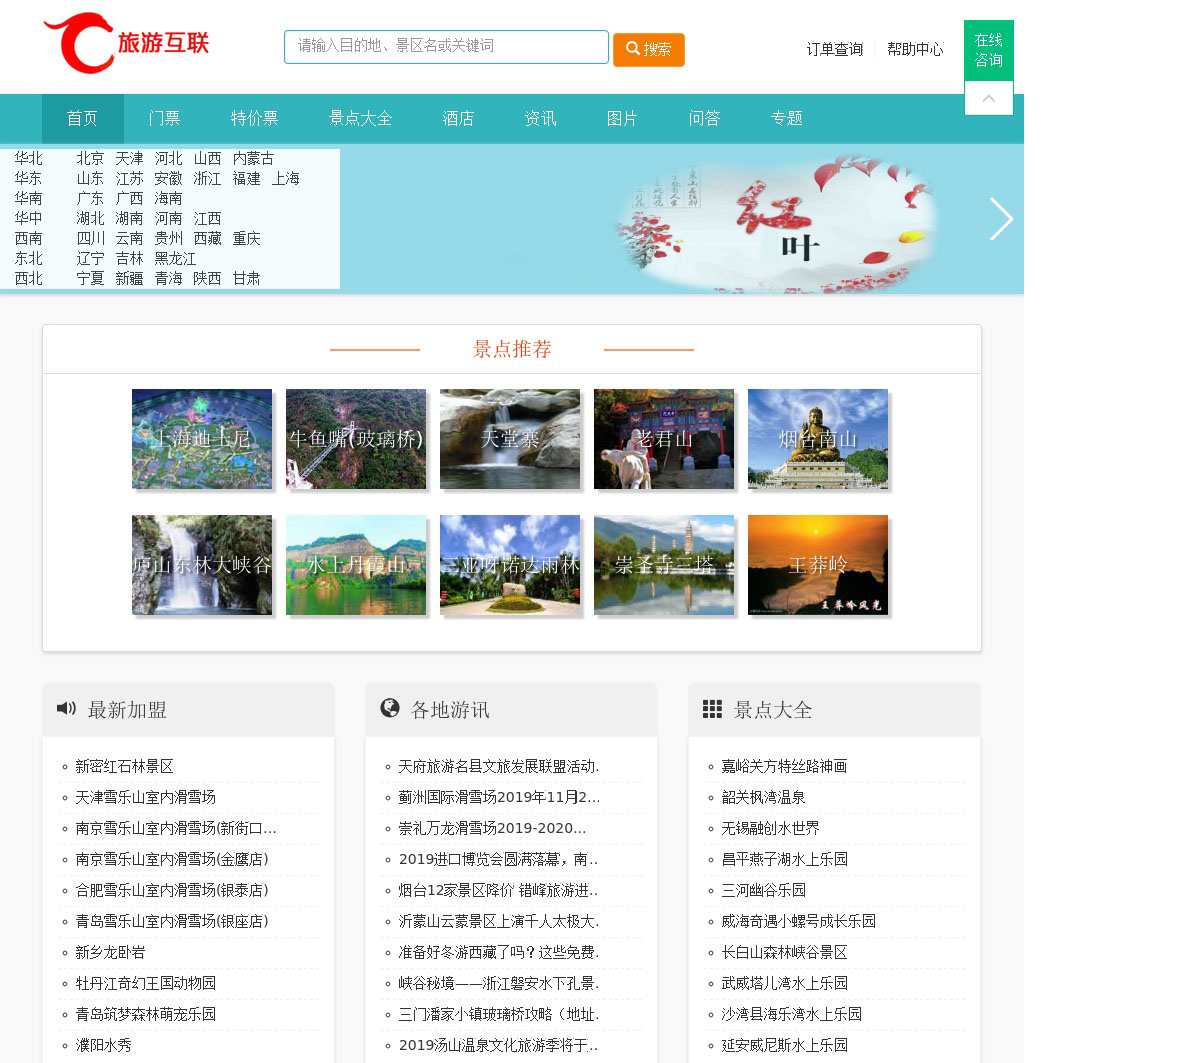
Task: Open 濮阳水秀 list entry
Action: (103, 1045)
